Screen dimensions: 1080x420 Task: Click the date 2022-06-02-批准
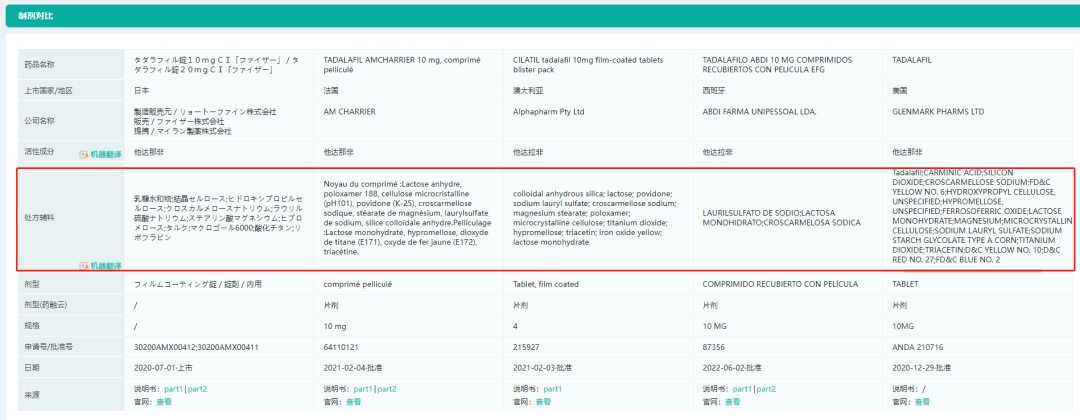tap(732, 368)
